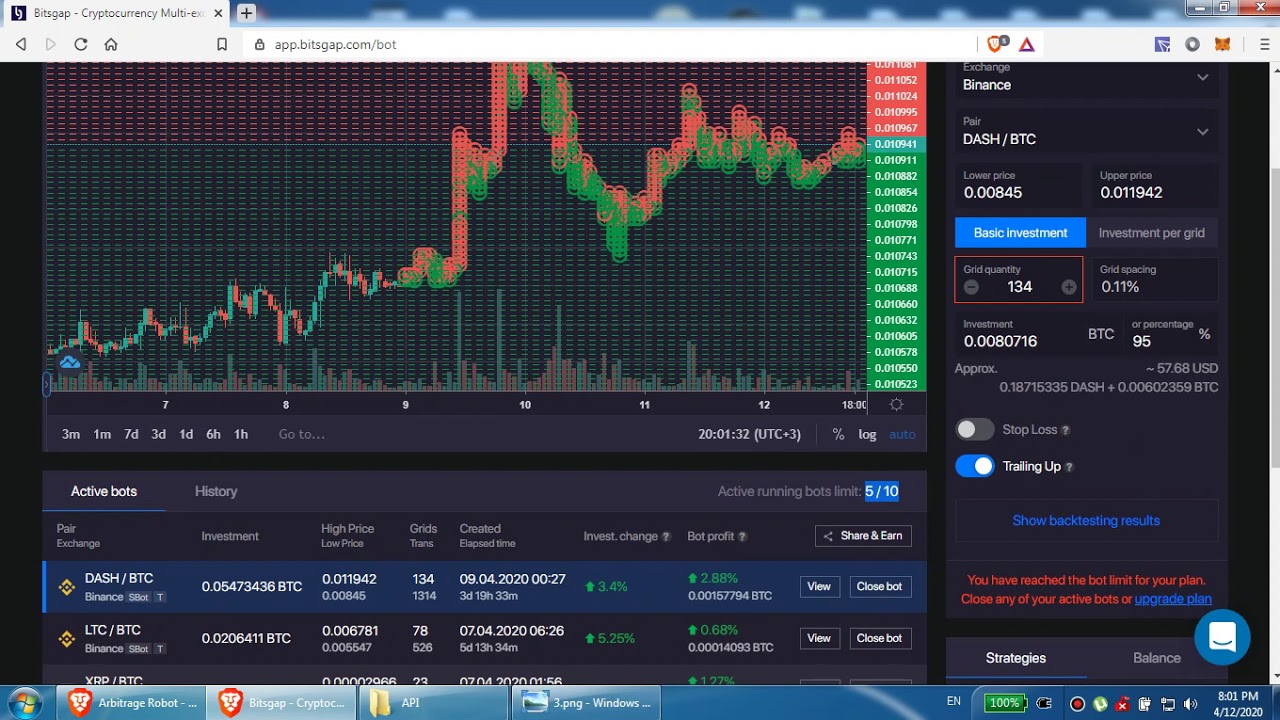Close the Bitsgap browser tab
Viewport: 1280px width, 720px height.
[218, 13]
